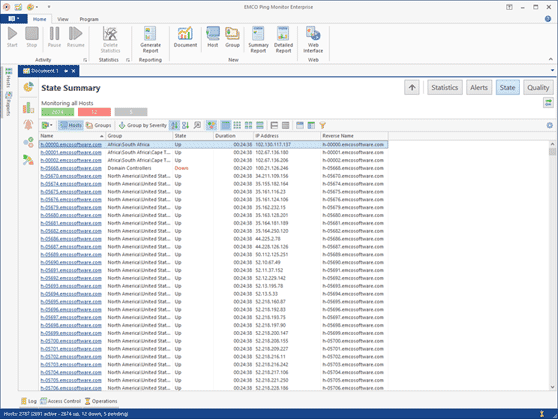Select the Home ribbon tab
Screen dimensions: 558x419
[40, 19]
